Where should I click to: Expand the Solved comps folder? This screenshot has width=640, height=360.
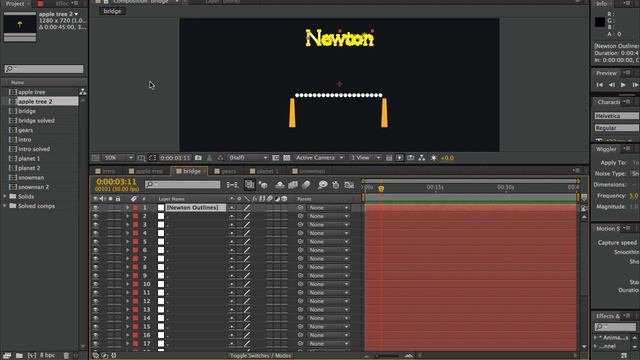[x=5, y=206]
